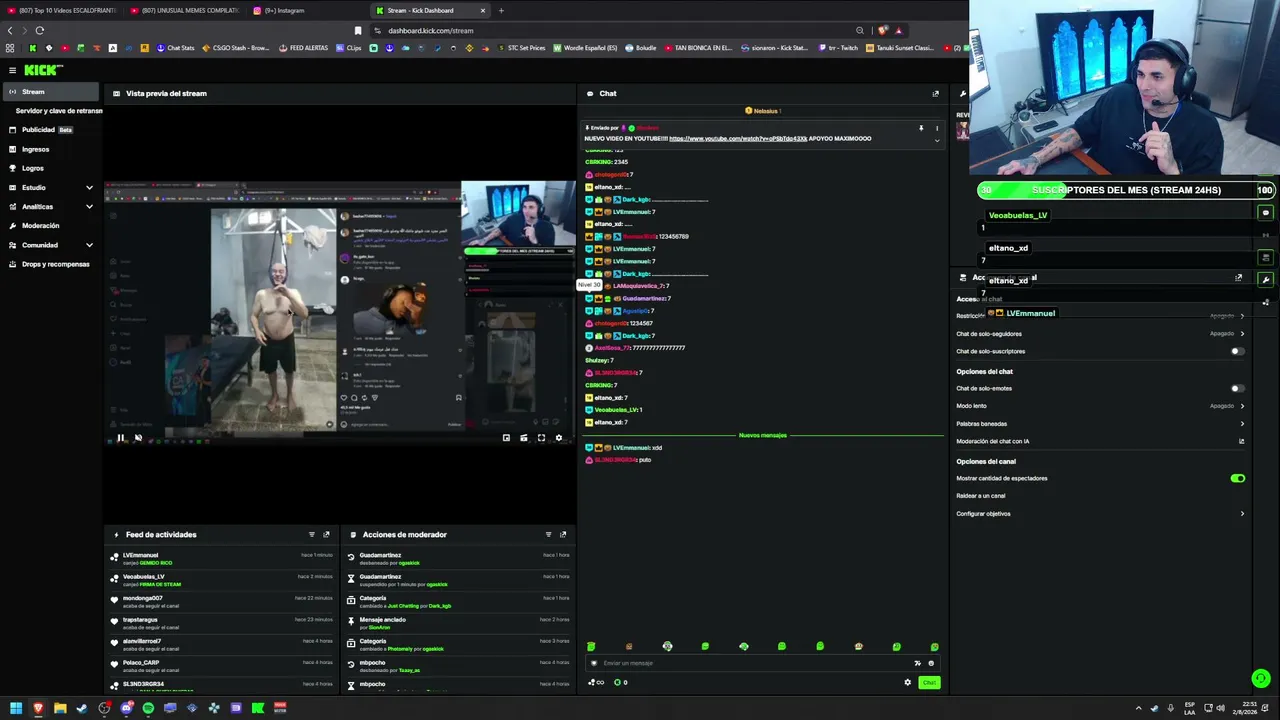Open File Explorer from the taskbar
The image size is (1280, 720).
[60, 708]
